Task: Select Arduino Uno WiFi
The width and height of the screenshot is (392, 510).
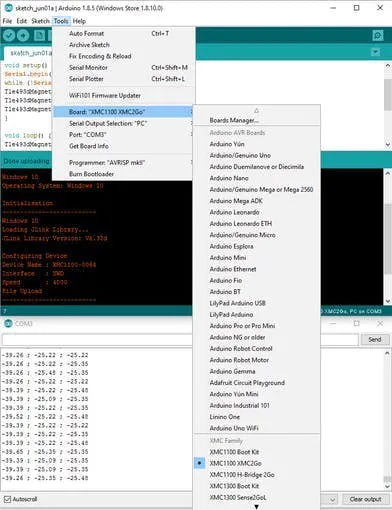Action: pos(257,428)
